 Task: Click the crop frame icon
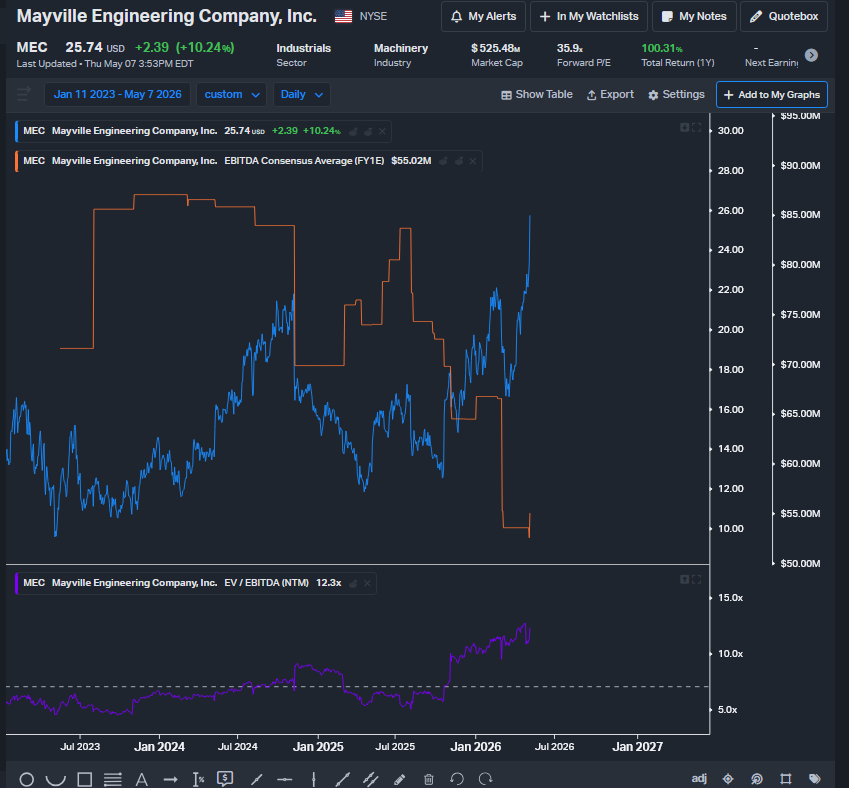click(x=786, y=779)
